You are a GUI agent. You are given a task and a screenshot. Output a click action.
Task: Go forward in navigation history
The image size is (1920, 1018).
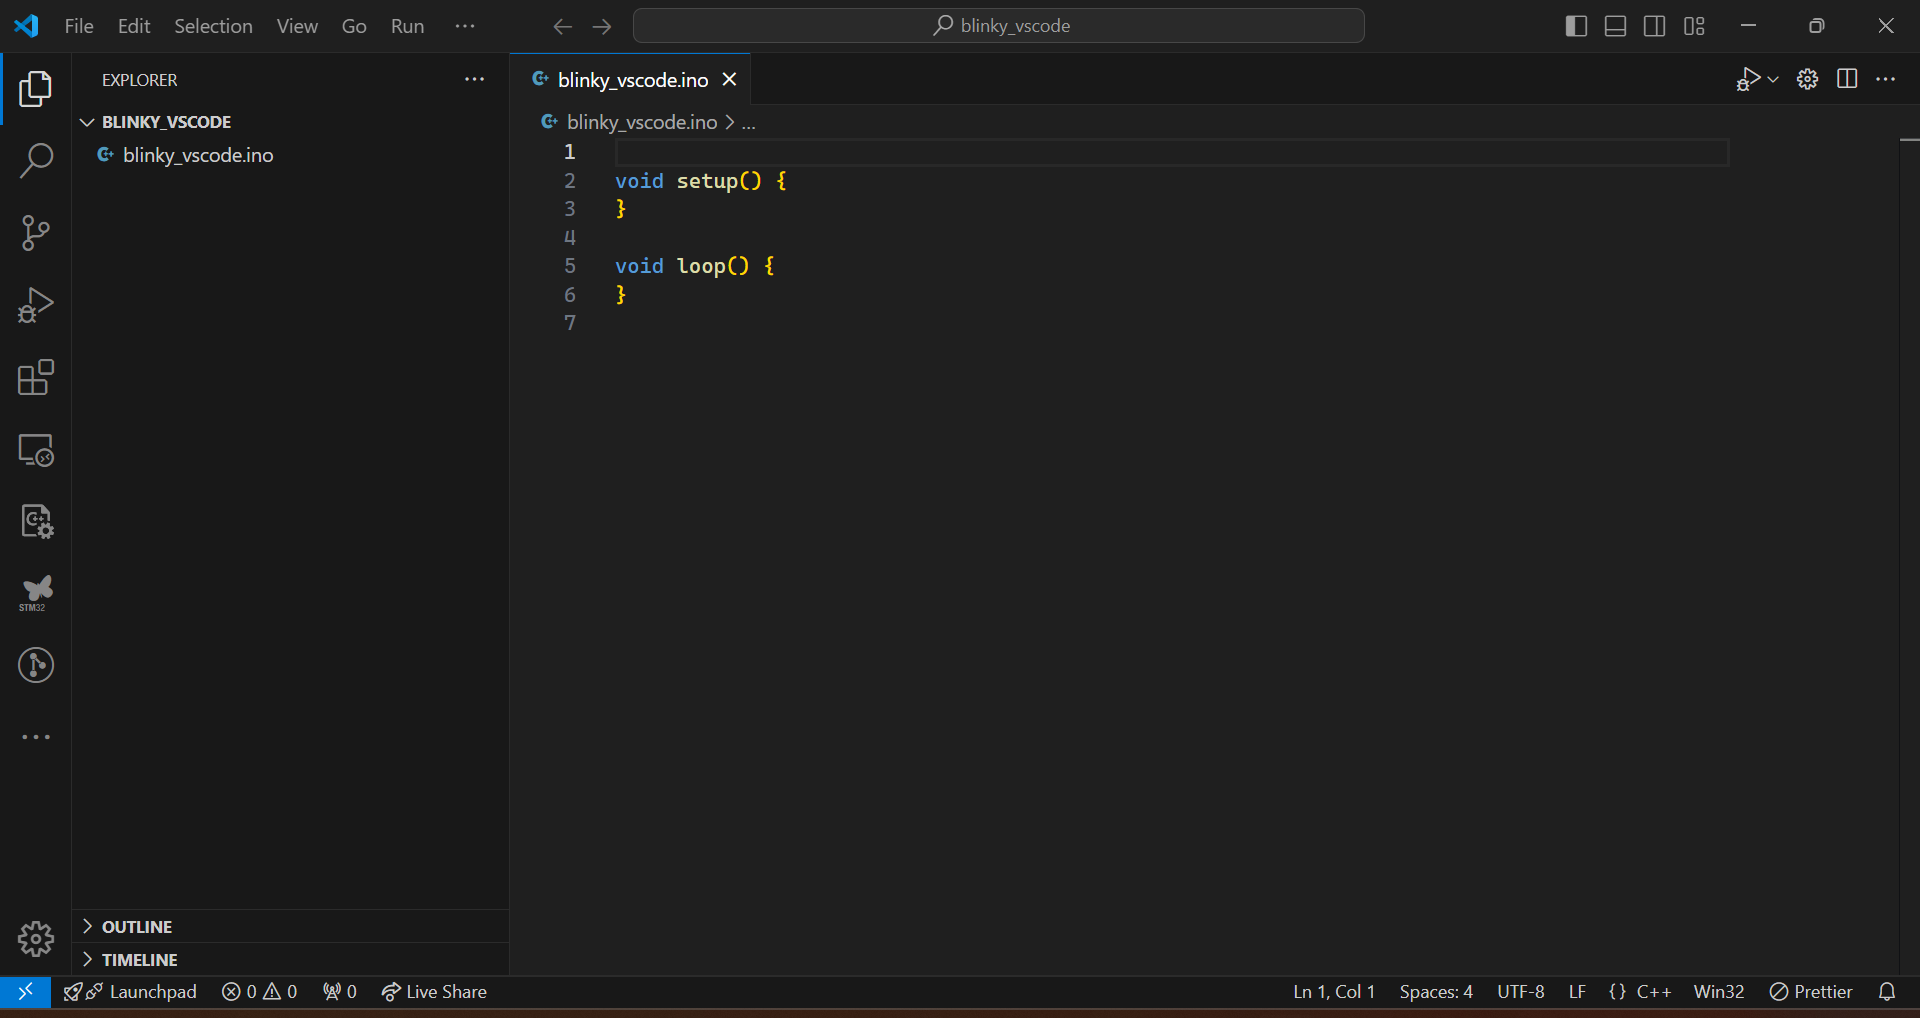[x=601, y=26]
